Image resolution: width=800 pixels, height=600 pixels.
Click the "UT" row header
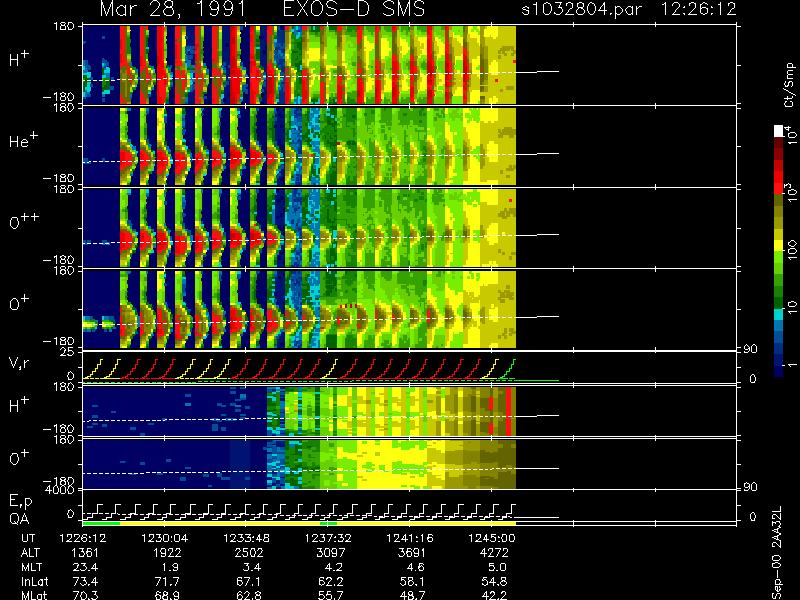(28, 538)
